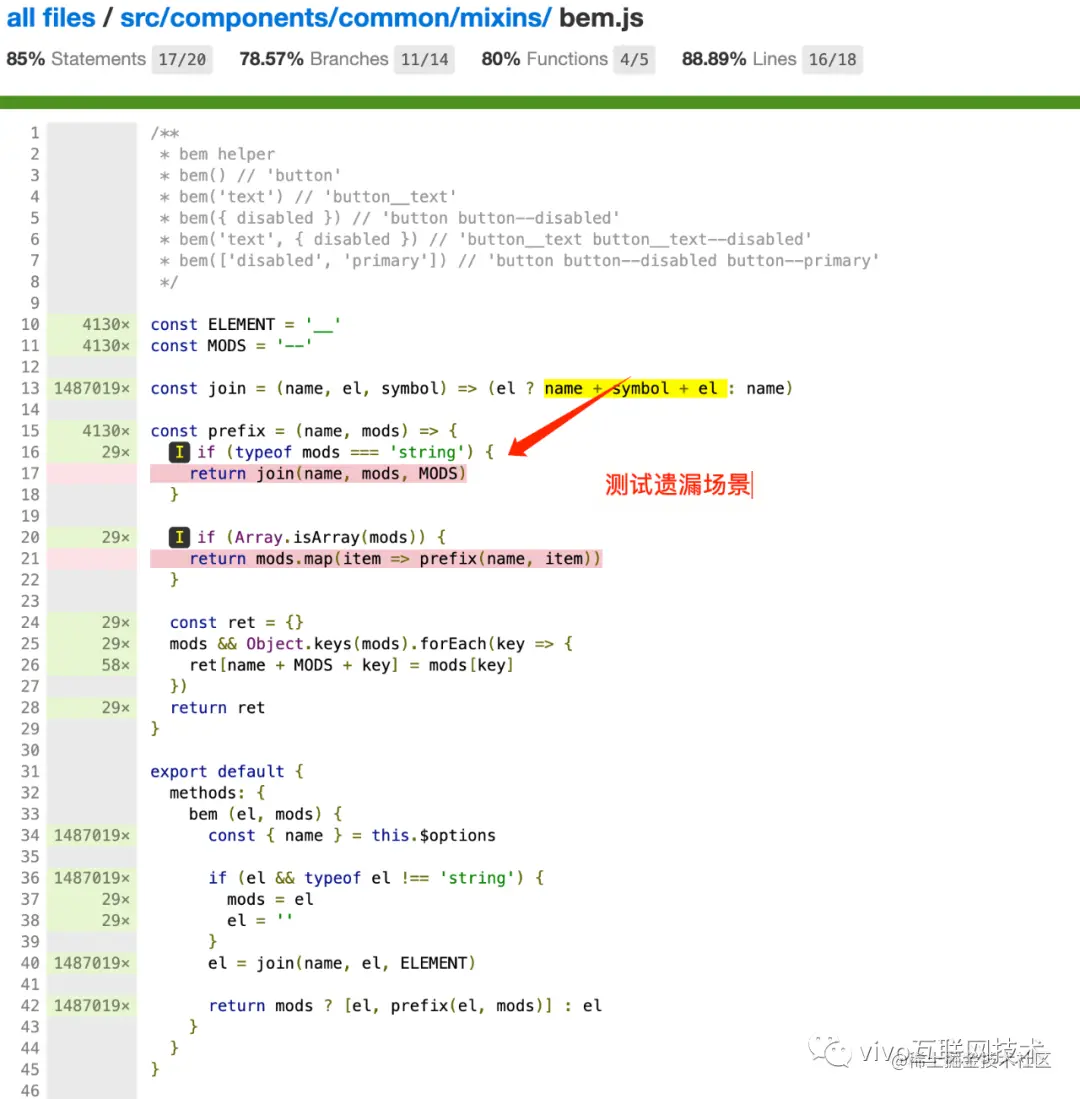The width and height of the screenshot is (1080, 1099).
Task: Click hit count 1487019× on line 13
Action: tap(92, 388)
